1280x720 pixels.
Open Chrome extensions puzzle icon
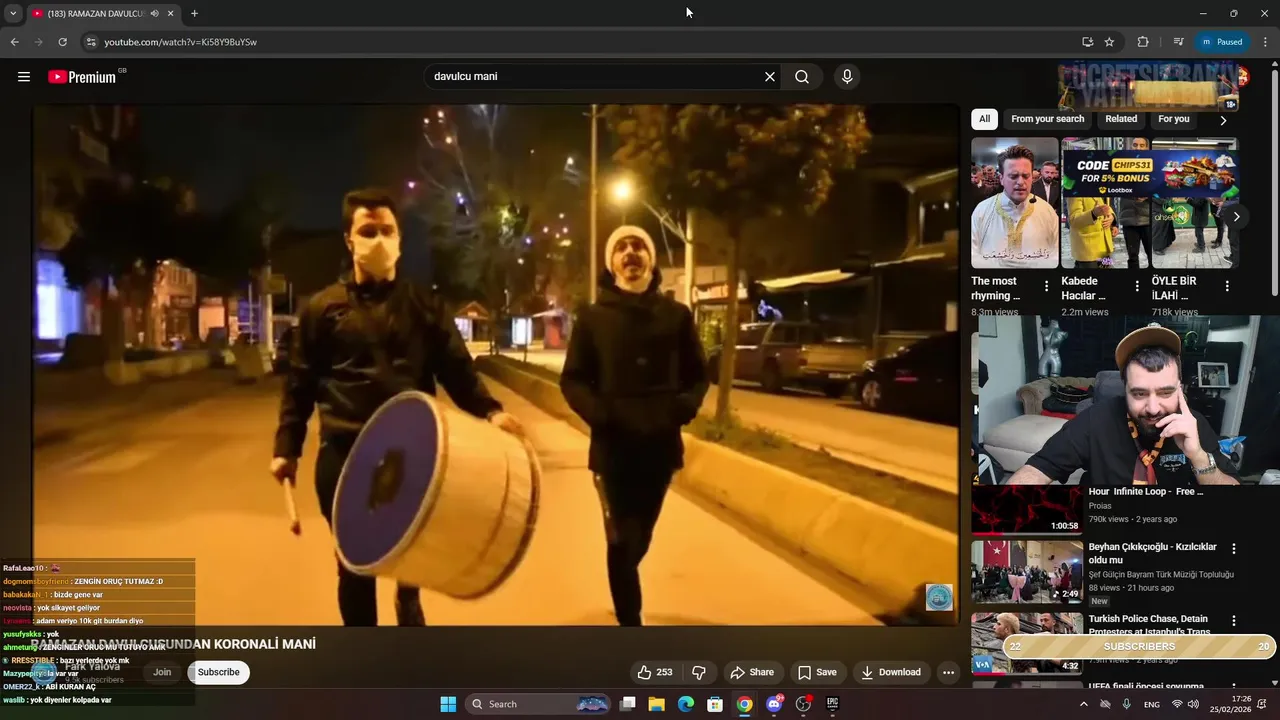(x=1143, y=42)
